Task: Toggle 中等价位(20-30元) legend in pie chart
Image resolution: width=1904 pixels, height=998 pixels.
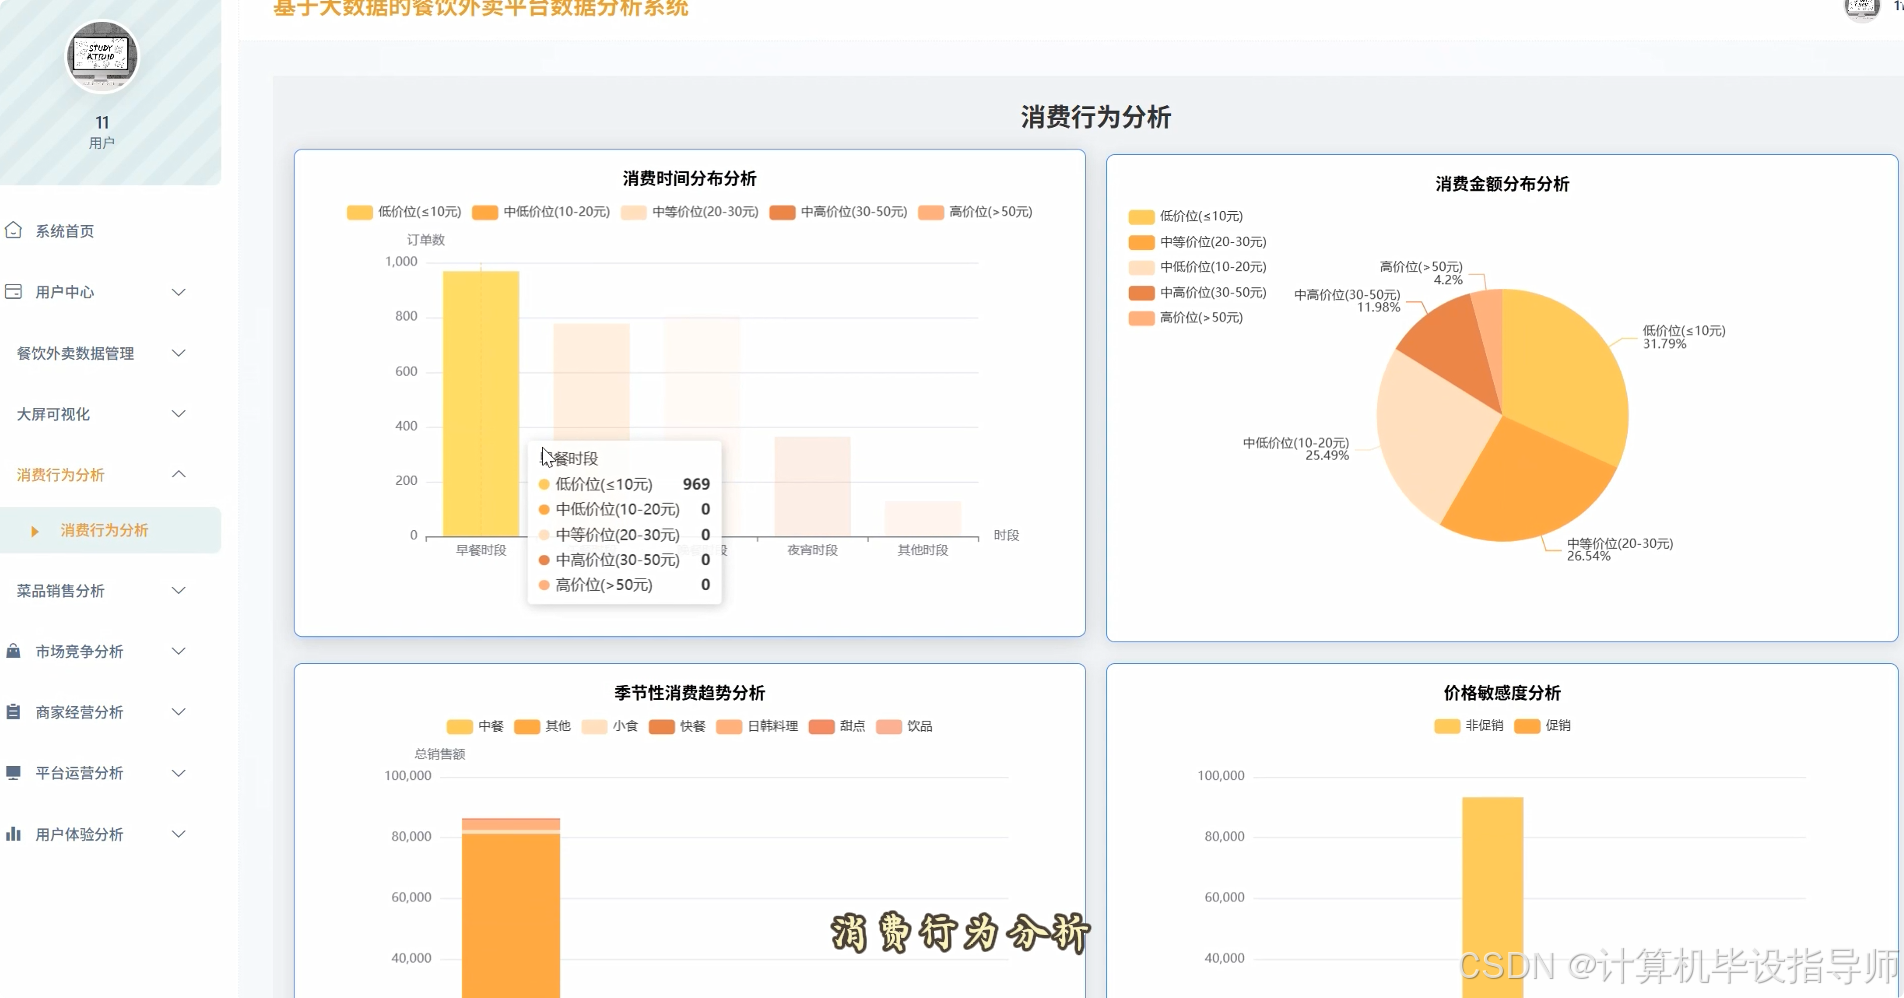Action: pyautogui.click(x=1197, y=242)
